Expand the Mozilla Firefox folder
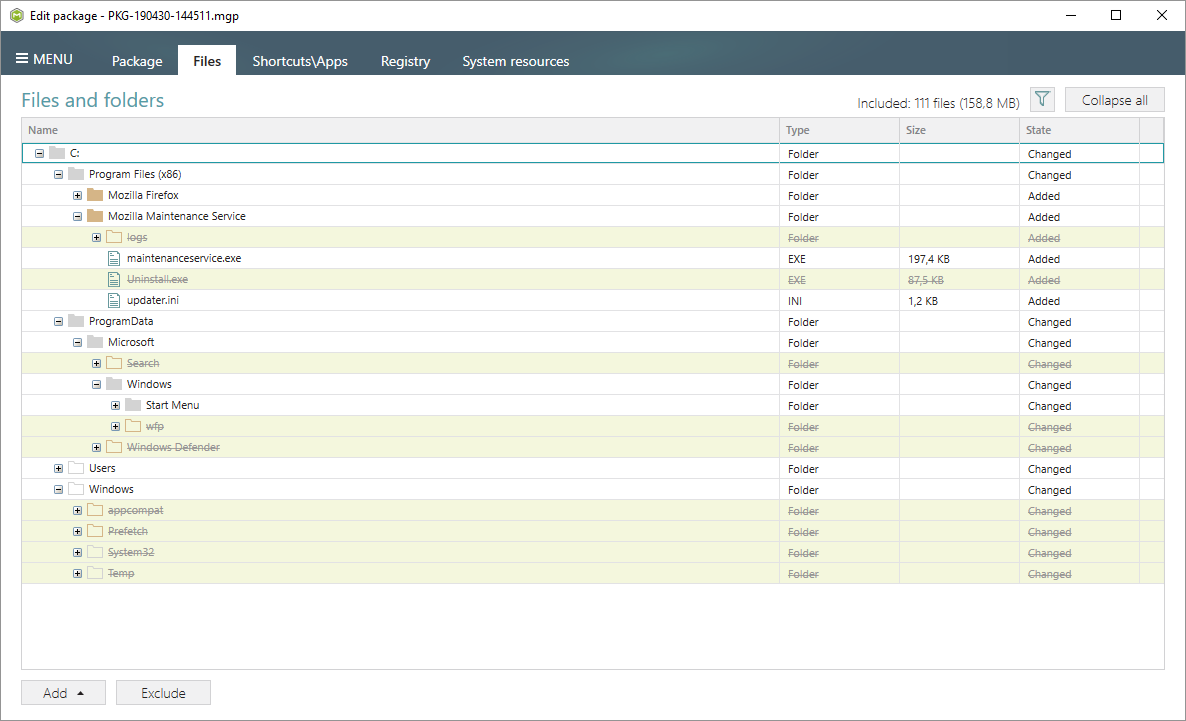1186x721 pixels. pos(77,195)
